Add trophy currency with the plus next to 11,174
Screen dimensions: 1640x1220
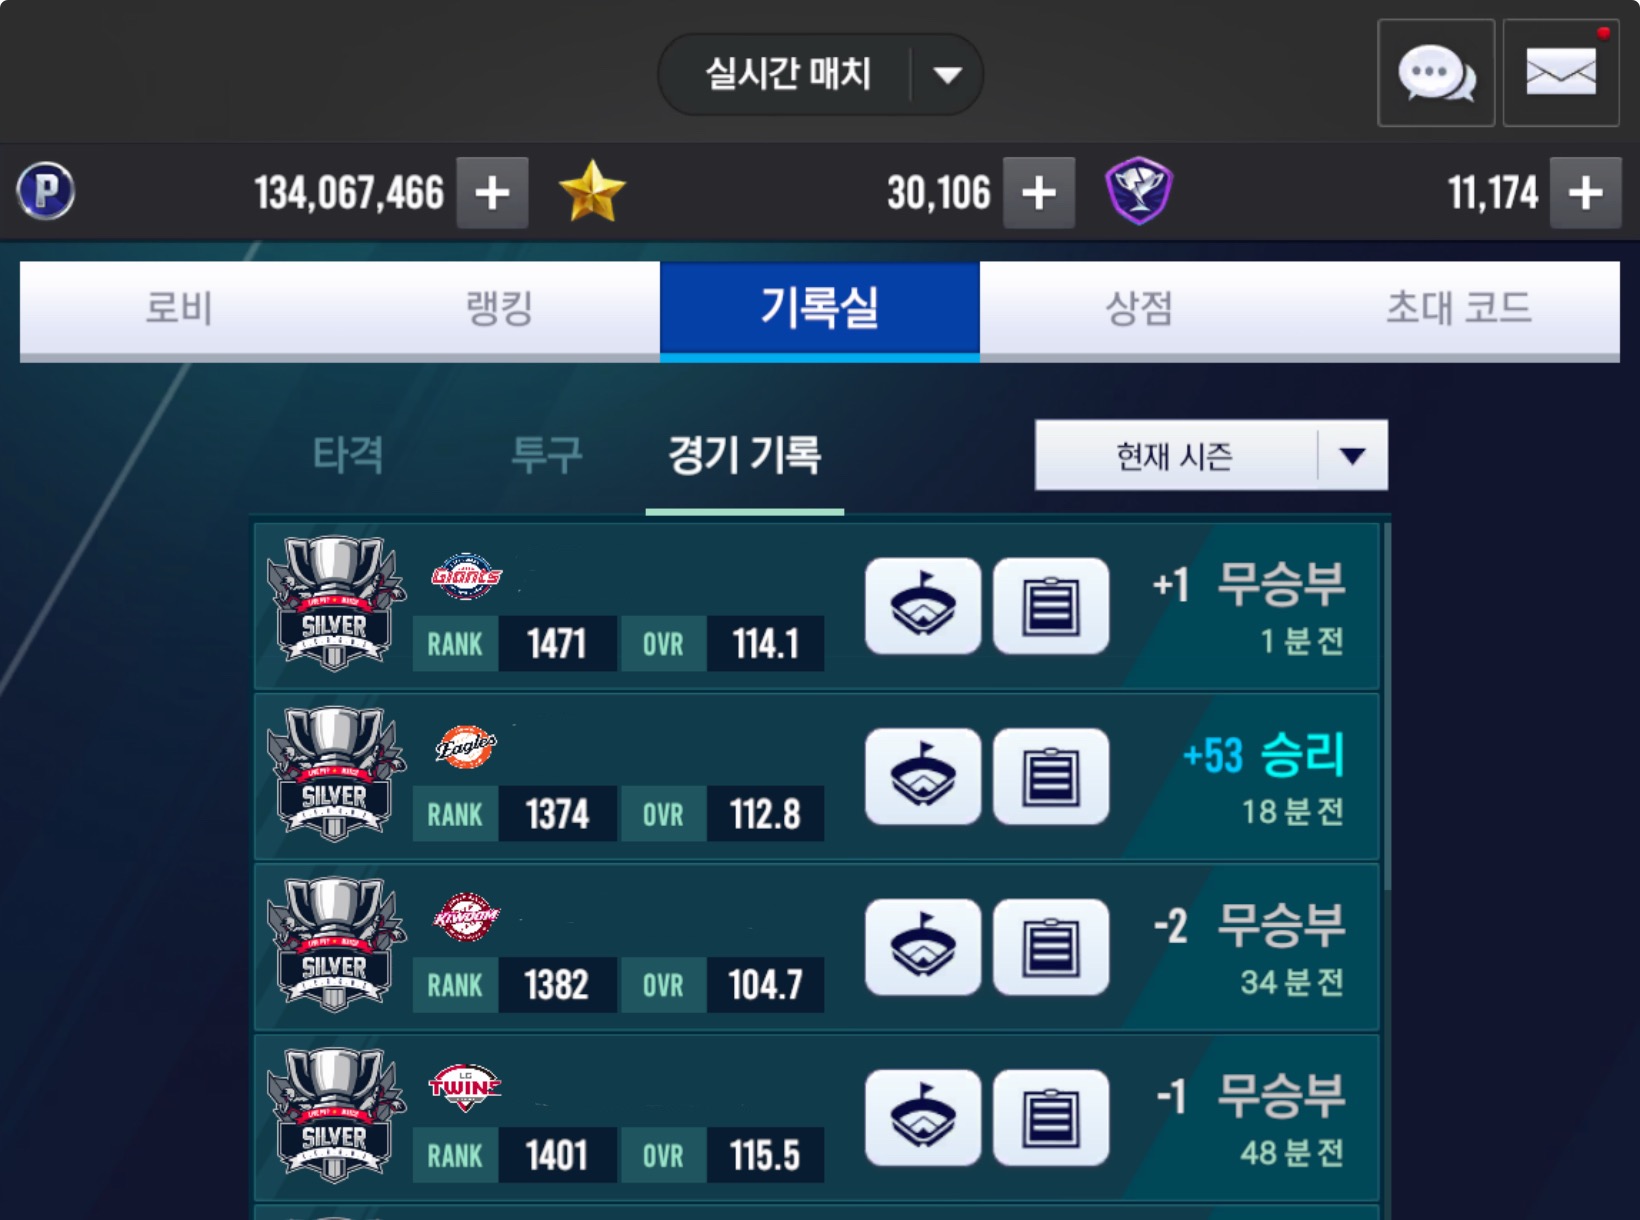click(x=1585, y=192)
